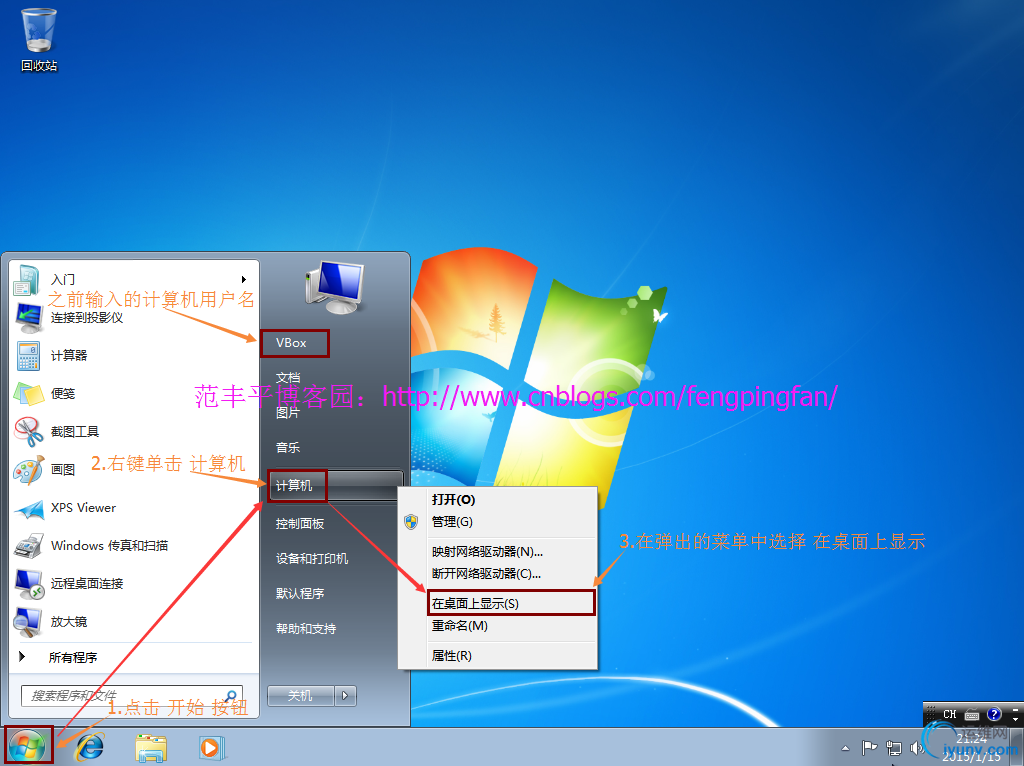1024x766 pixels.
Task: Open 音乐 Music link
Action: [288, 448]
